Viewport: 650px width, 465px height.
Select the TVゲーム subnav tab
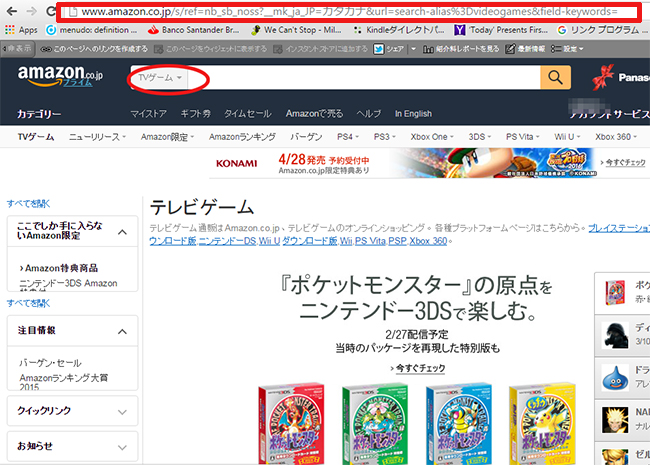36,137
